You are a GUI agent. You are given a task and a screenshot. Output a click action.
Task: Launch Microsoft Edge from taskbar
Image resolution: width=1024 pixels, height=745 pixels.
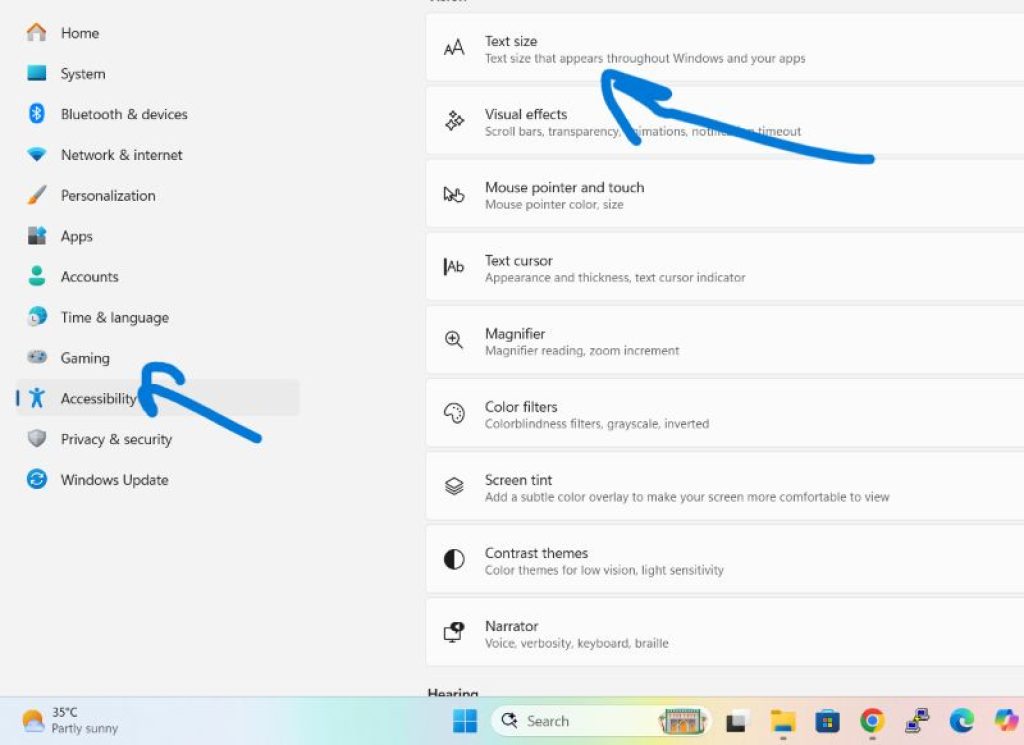coord(961,721)
